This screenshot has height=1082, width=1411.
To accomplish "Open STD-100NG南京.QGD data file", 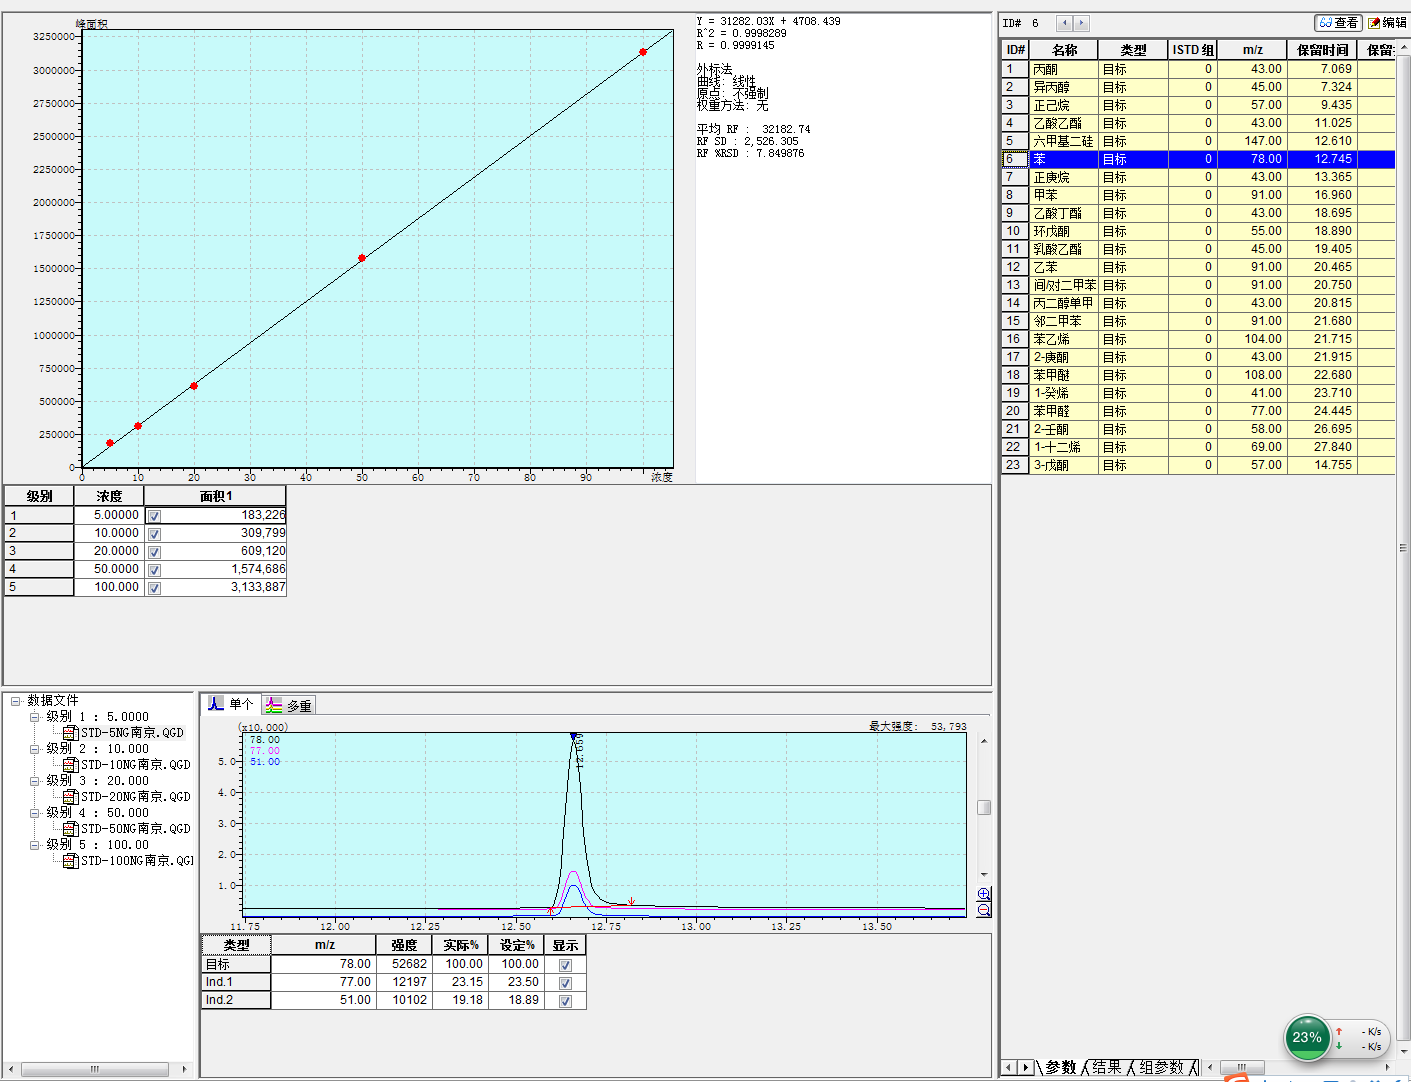I will (128, 861).
